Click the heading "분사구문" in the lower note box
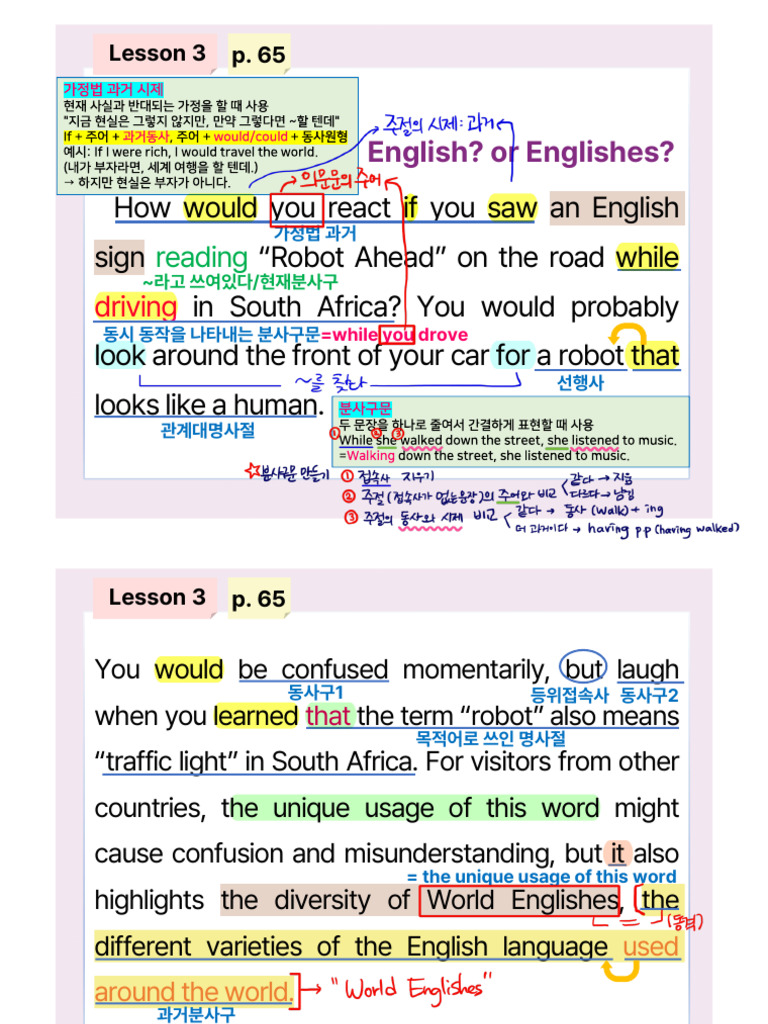This screenshot has width=768, height=1024. pyautogui.click(x=364, y=409)
